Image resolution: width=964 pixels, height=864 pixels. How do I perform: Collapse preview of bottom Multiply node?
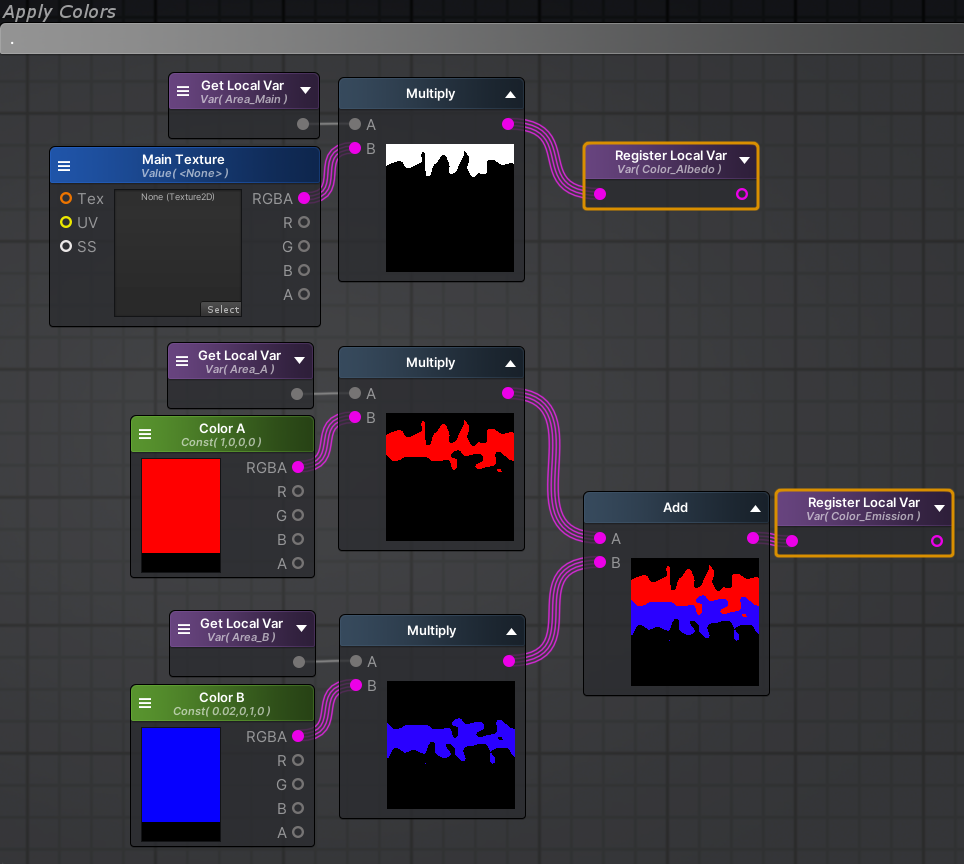click(x=511, y=632)
